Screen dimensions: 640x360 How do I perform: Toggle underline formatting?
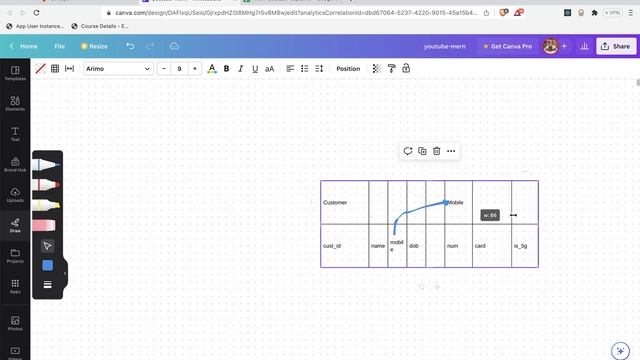point(255,69)
